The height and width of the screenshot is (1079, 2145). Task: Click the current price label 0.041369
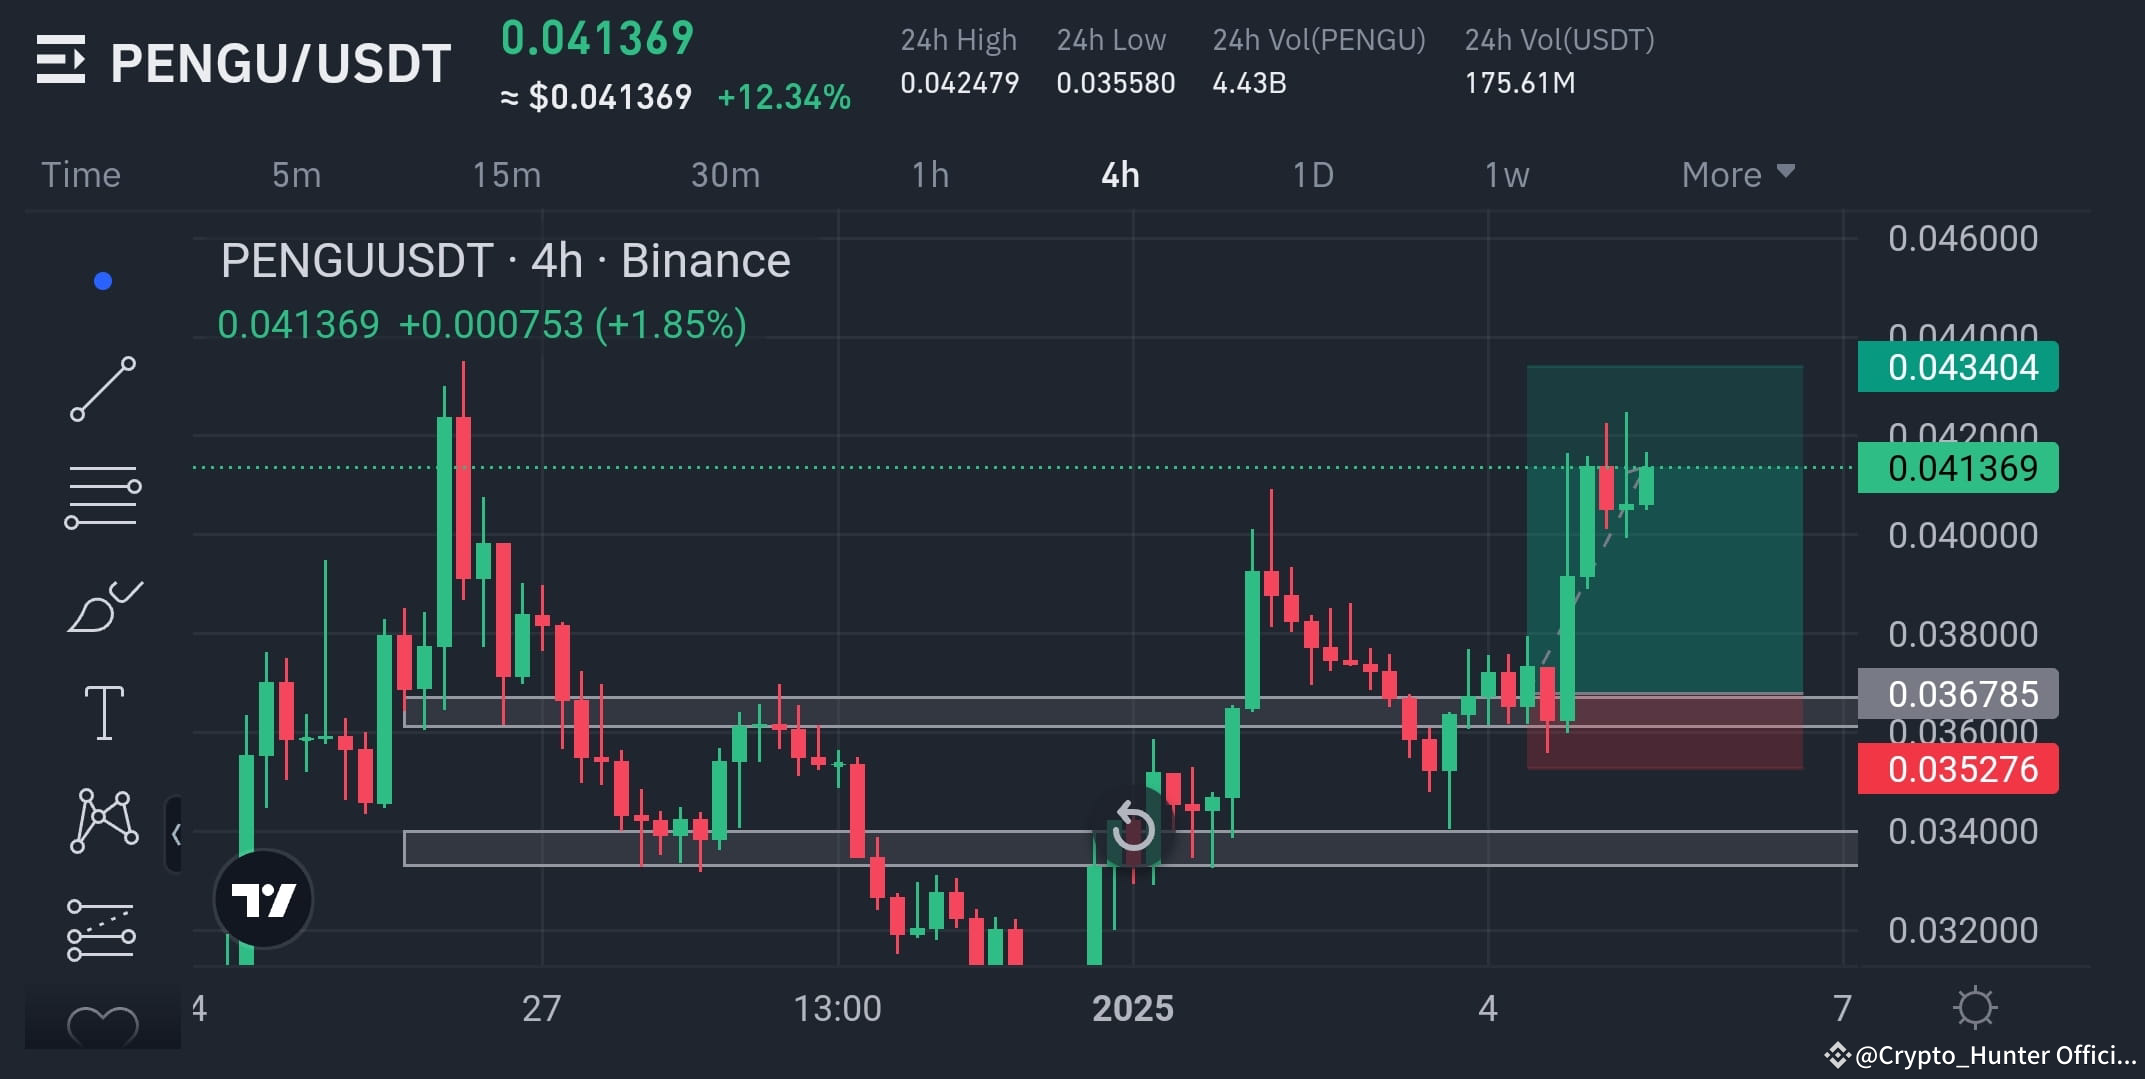1956,467
